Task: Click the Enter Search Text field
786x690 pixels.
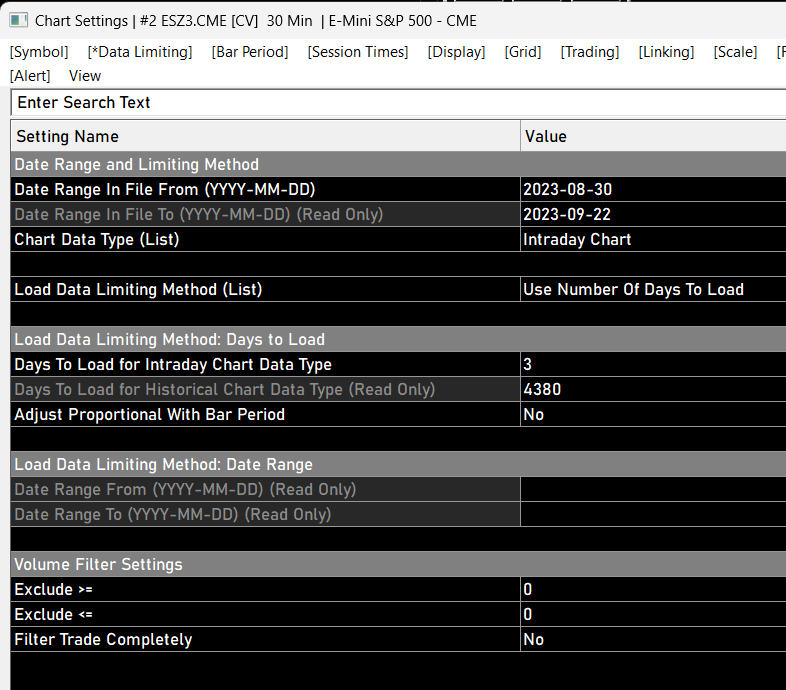Action: [400, 103]
